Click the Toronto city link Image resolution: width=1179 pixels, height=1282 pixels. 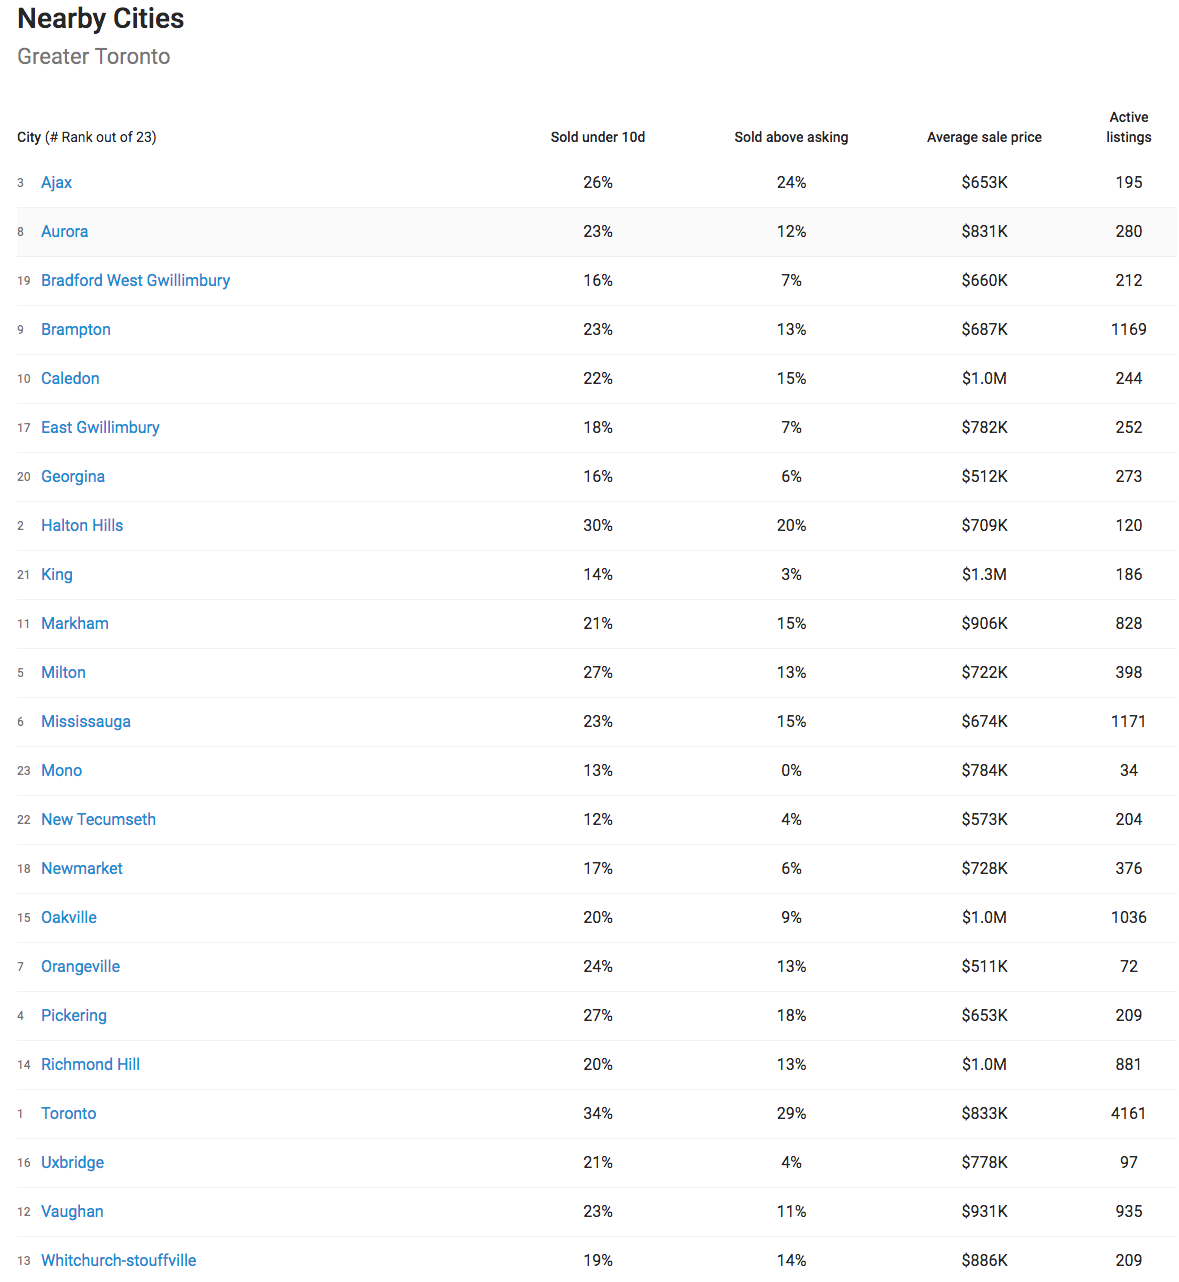click(68, 1113)
